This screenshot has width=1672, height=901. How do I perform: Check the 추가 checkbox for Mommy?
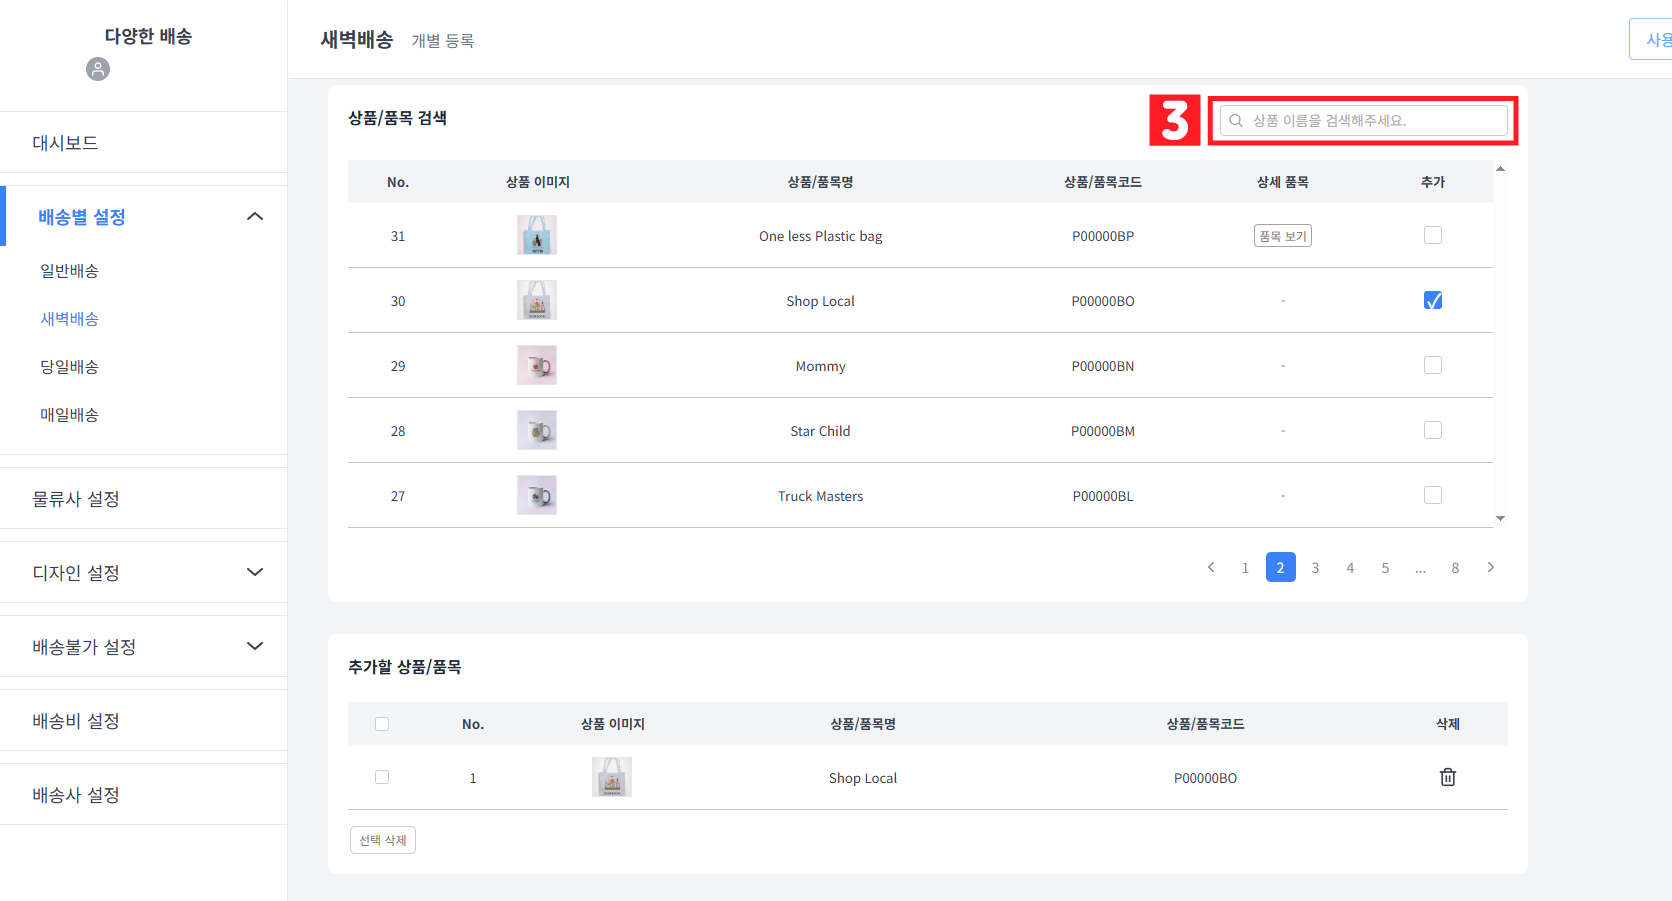1433,365
